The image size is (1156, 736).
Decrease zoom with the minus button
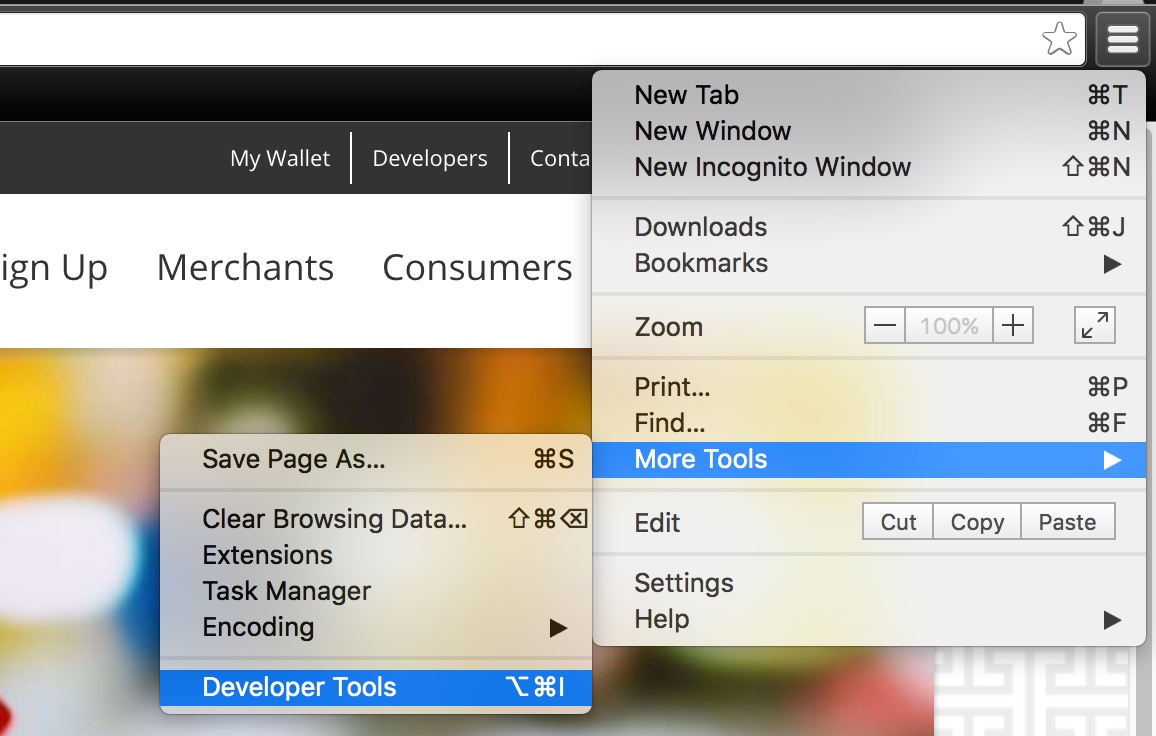[885, 325]
